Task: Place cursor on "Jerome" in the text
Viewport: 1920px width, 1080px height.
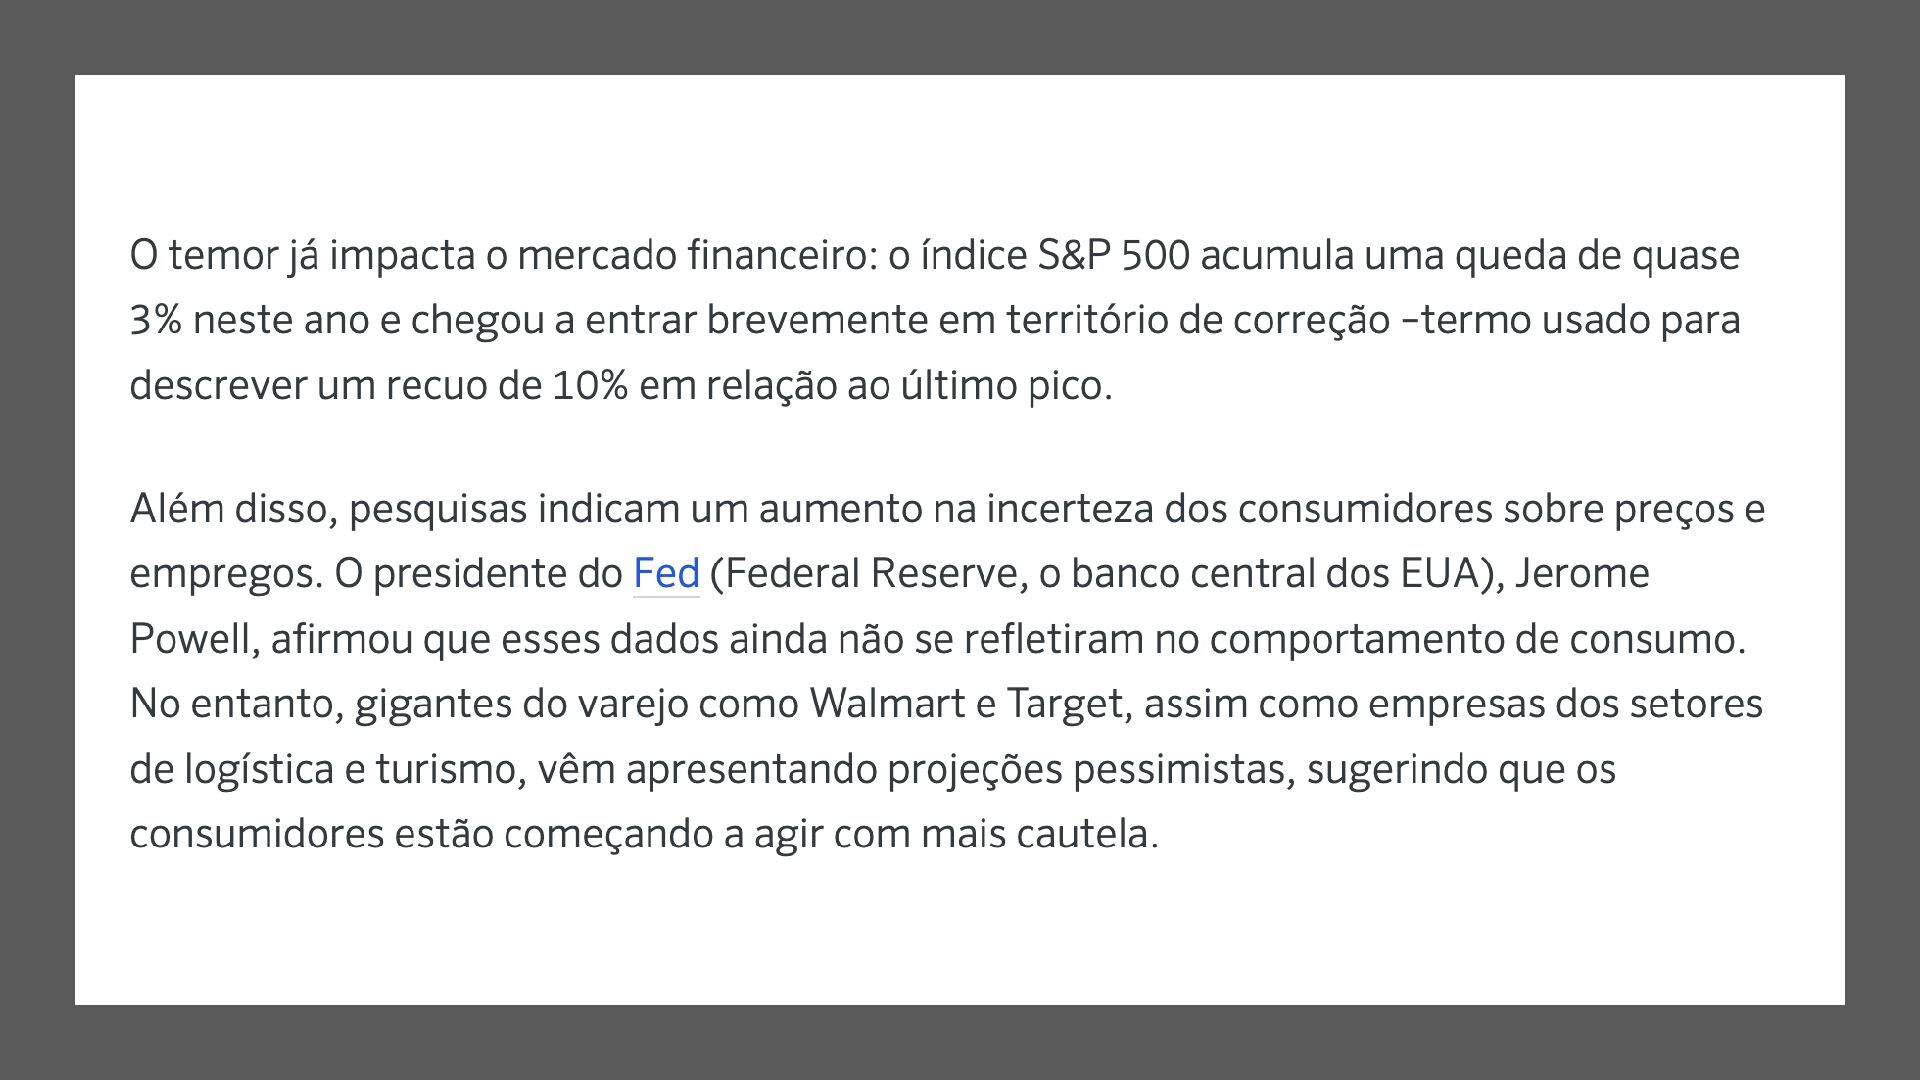Action: [x=1582, y=573]
